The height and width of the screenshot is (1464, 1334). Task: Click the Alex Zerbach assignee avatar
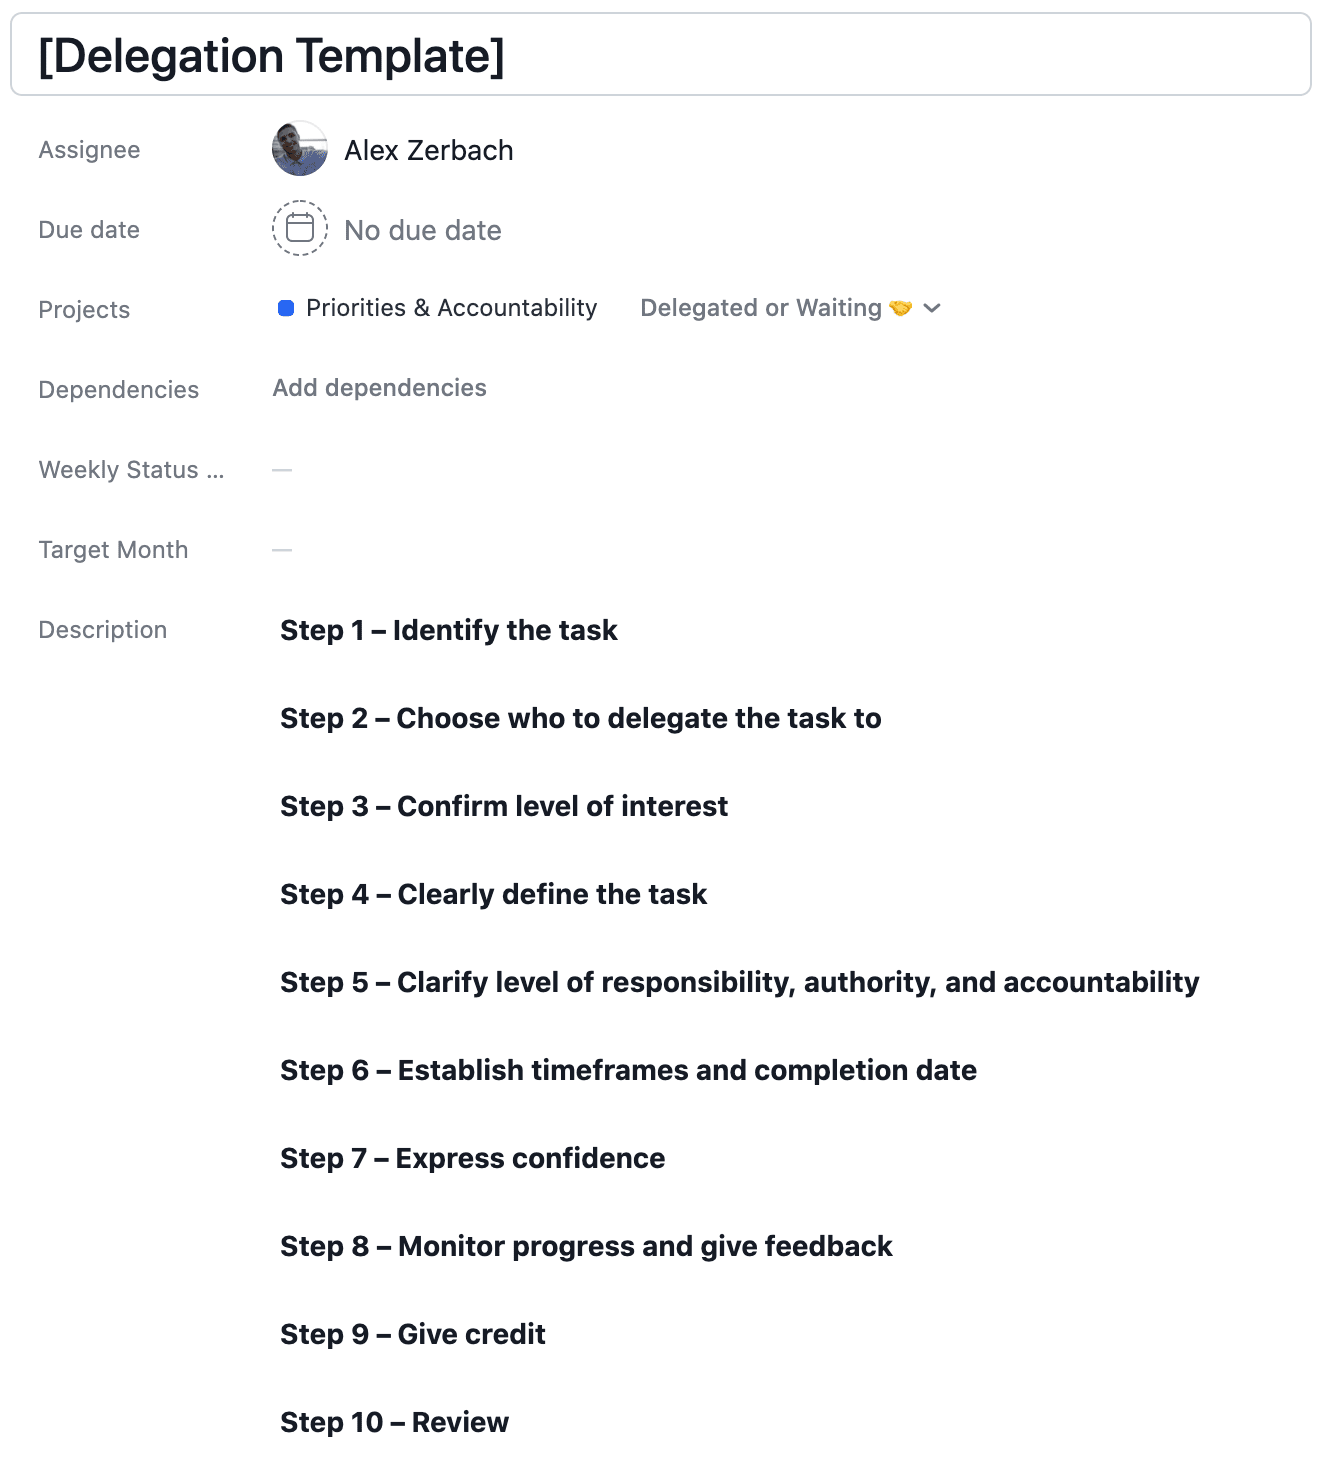coord(300,149)
